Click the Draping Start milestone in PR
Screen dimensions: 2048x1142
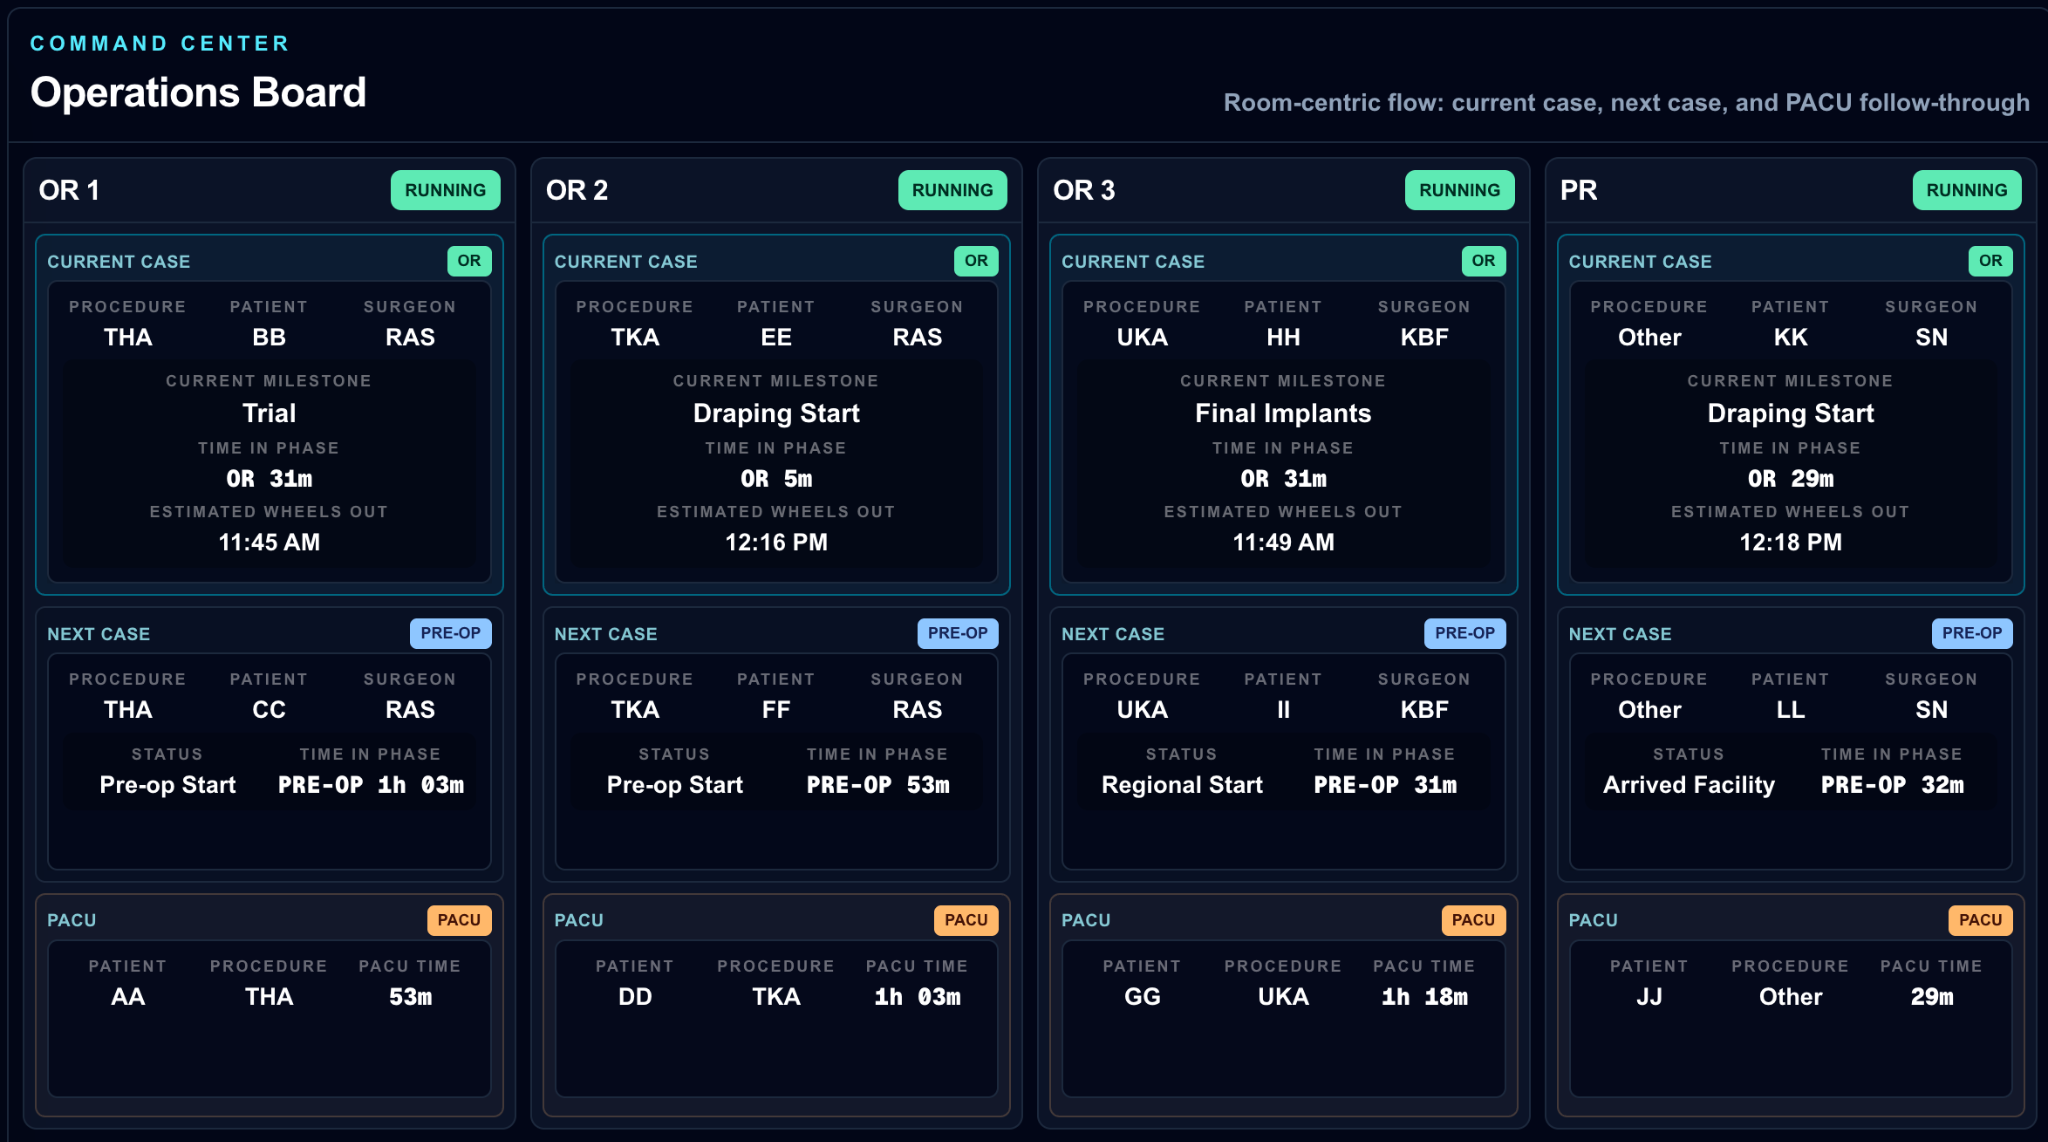(x=1790, y=413)
